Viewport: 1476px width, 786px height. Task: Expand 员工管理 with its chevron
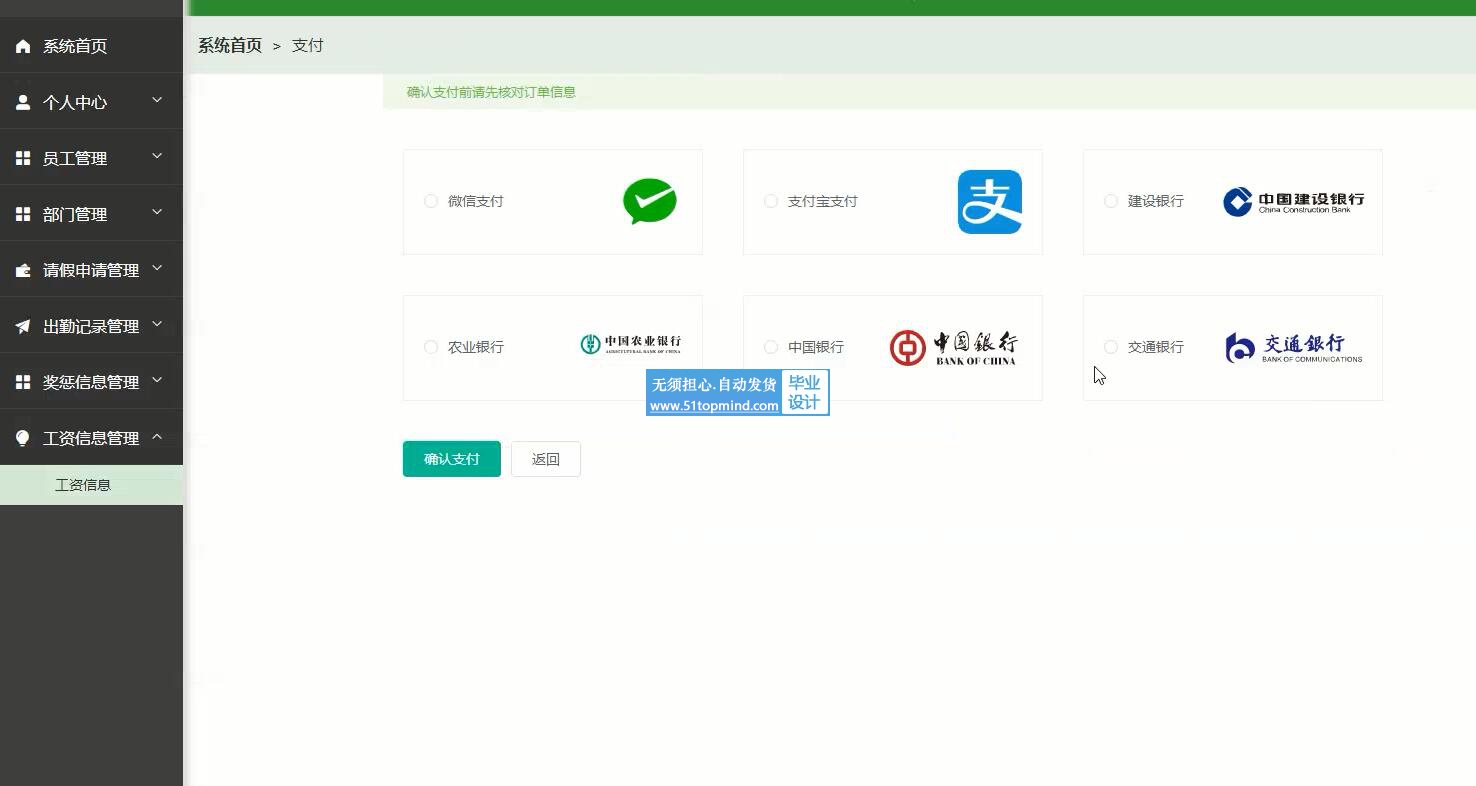[x=157, y=156]
